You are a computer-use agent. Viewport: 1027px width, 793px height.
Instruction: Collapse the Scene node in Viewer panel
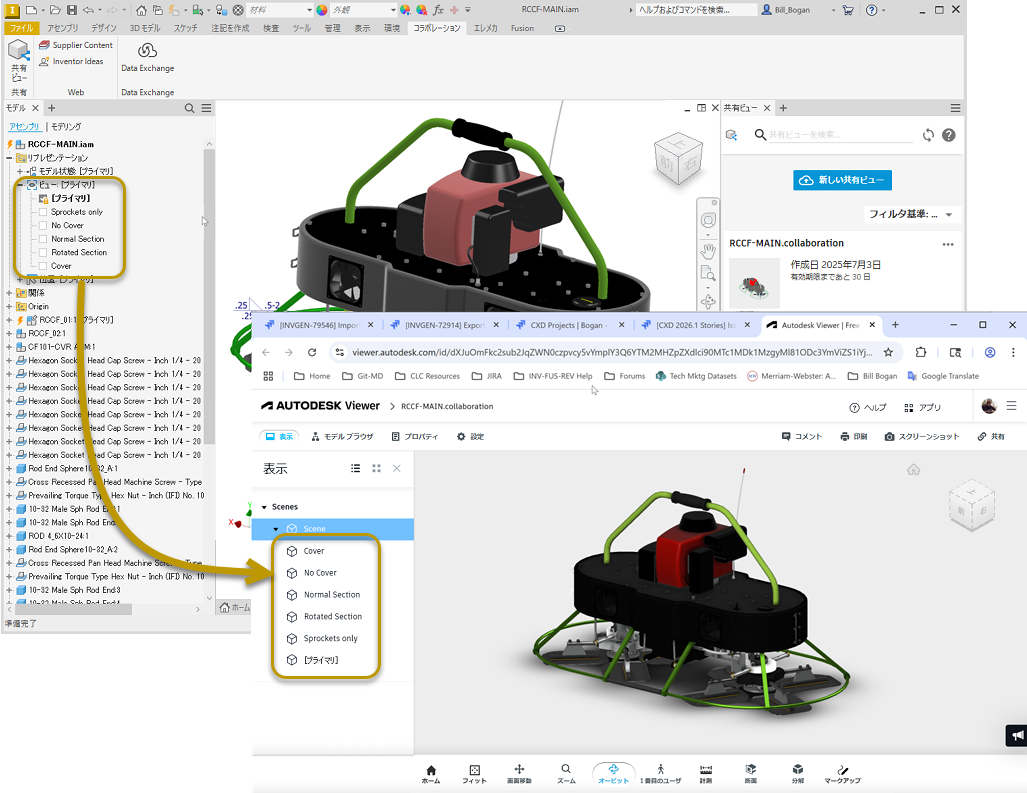(276, 528)
